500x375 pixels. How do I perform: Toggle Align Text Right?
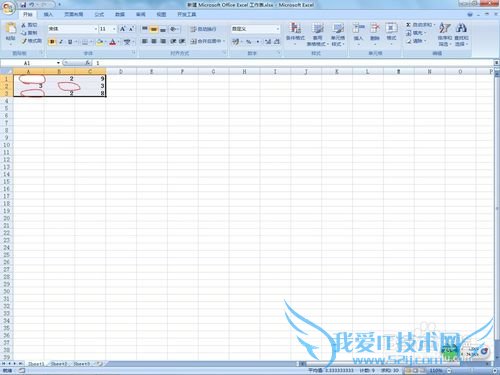point(163,41)
